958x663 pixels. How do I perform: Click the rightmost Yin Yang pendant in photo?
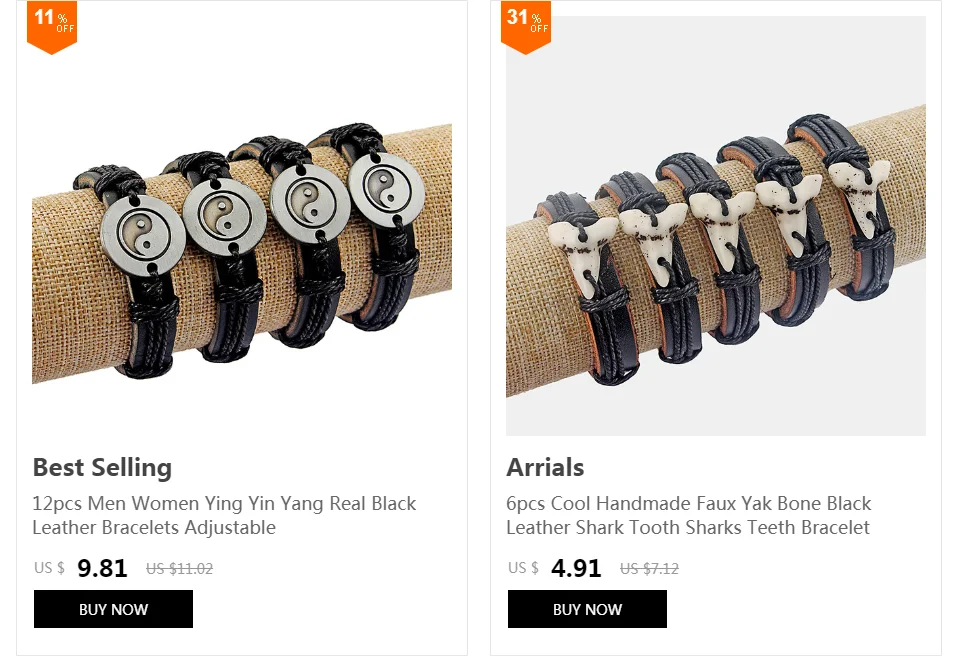[x=386, y=191]
